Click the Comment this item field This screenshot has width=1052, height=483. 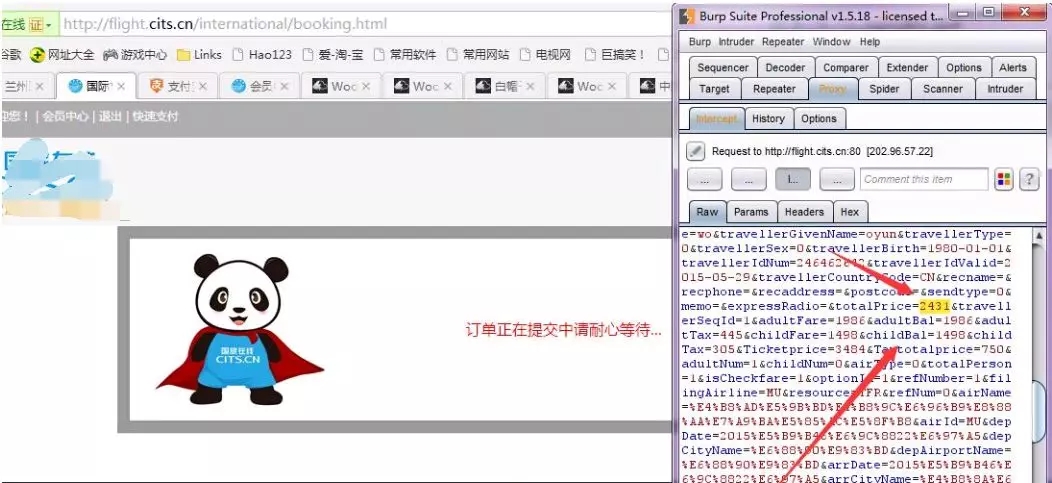pyautogui.click(x=924, y=179)
